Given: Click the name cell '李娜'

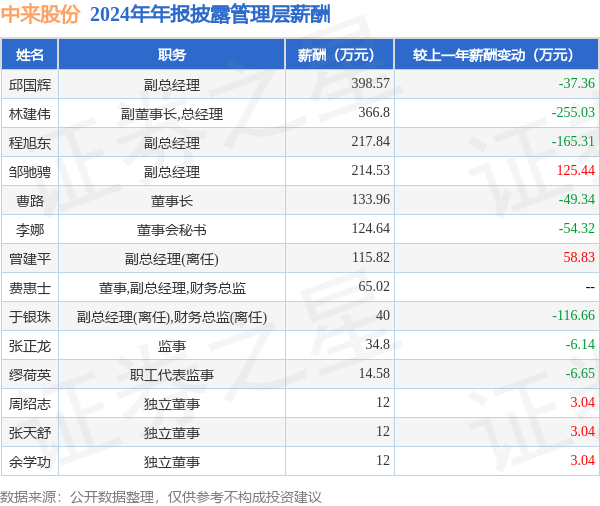Looking at the screenshot, I should [x=29, y=230].
